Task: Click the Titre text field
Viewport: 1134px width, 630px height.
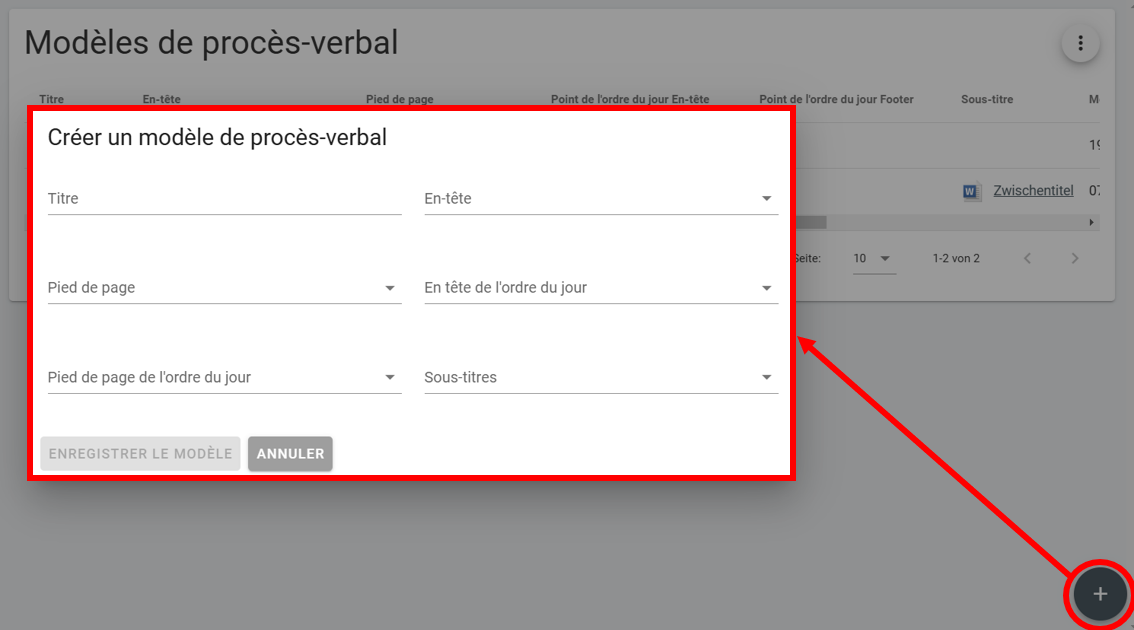Action: coord(224,199)
